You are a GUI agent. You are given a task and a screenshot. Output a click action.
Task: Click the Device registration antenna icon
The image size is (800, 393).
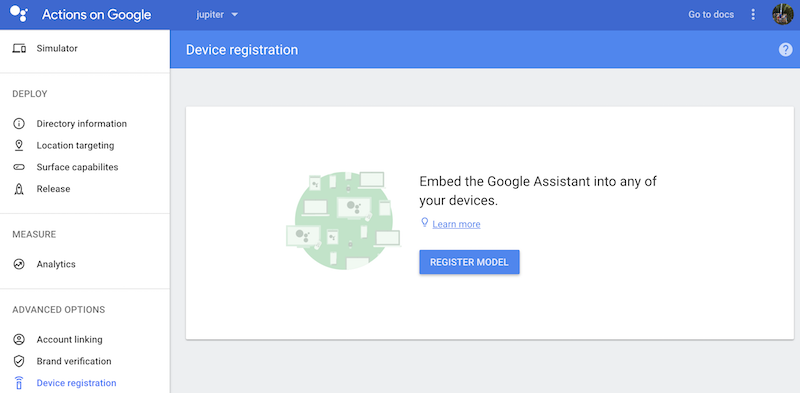(19, 383)
